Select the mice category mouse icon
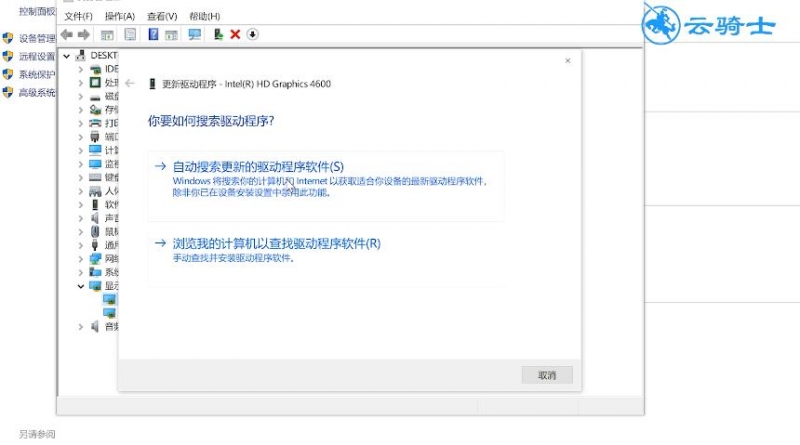Screen dimensions: 800x445 [95, 231]
